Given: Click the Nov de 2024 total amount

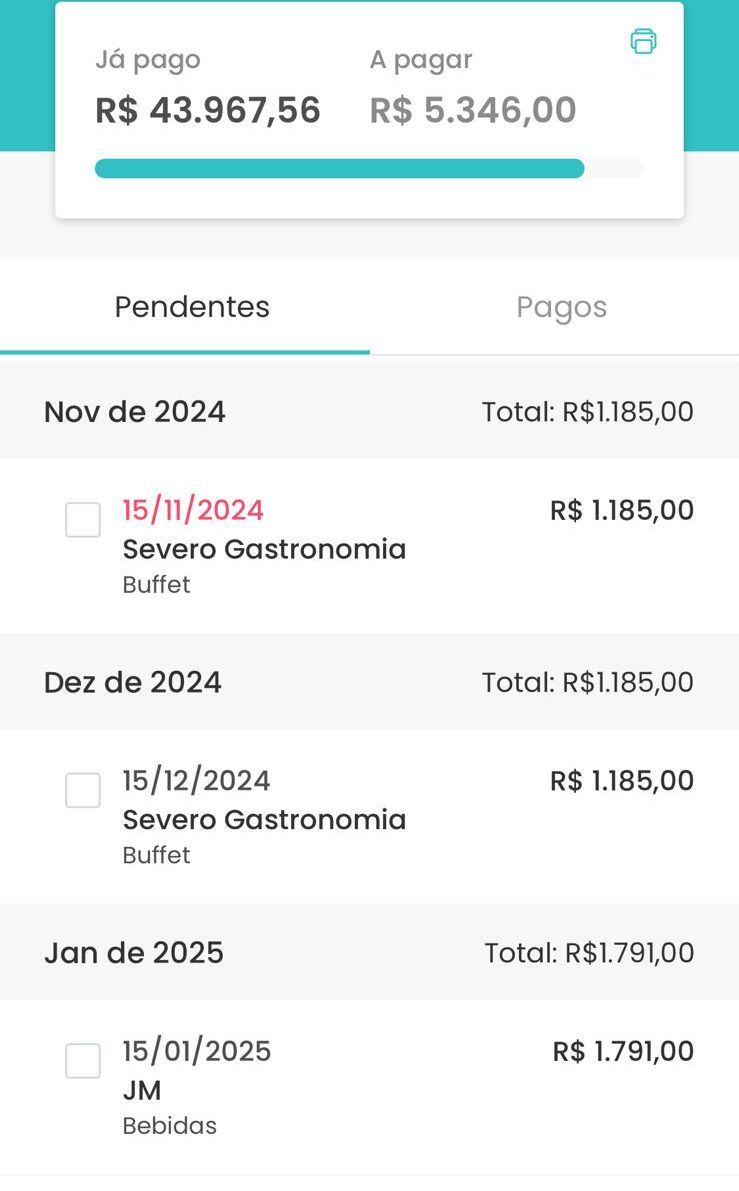Looking at the screenshot, I should tap(587, 412).
